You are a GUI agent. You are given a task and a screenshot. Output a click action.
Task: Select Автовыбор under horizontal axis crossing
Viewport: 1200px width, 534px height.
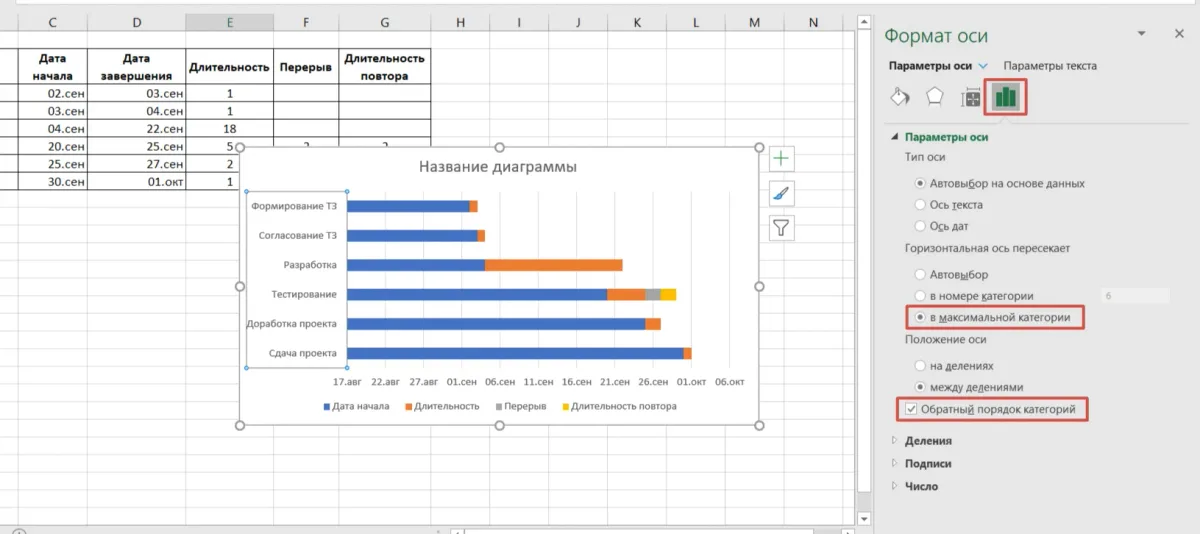920,274
